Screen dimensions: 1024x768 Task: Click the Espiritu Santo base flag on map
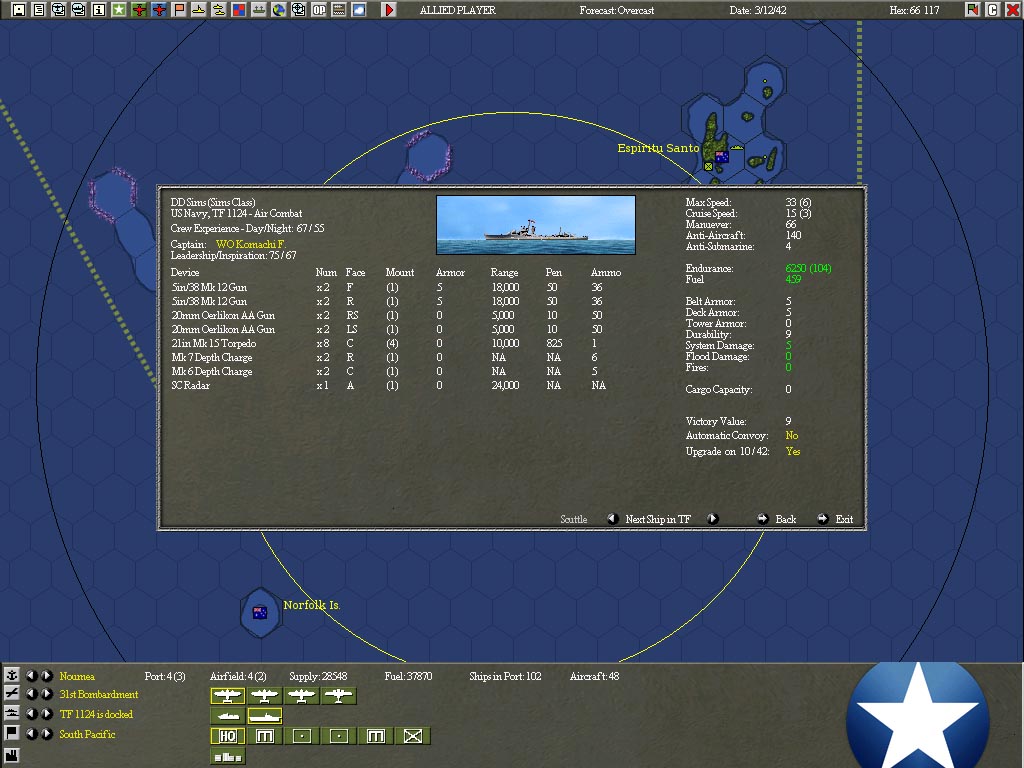point(722,156)
